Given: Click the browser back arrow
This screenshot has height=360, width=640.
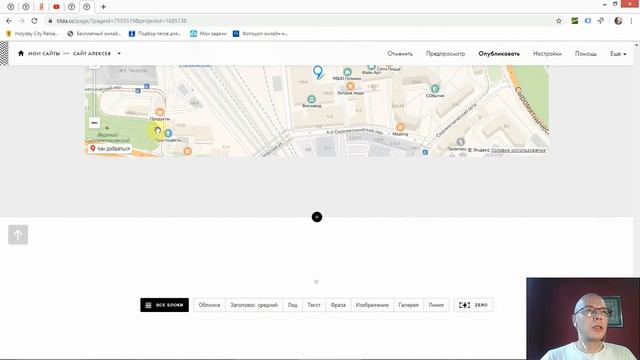Looking at the screenshot, I should (x=9, y=21).
